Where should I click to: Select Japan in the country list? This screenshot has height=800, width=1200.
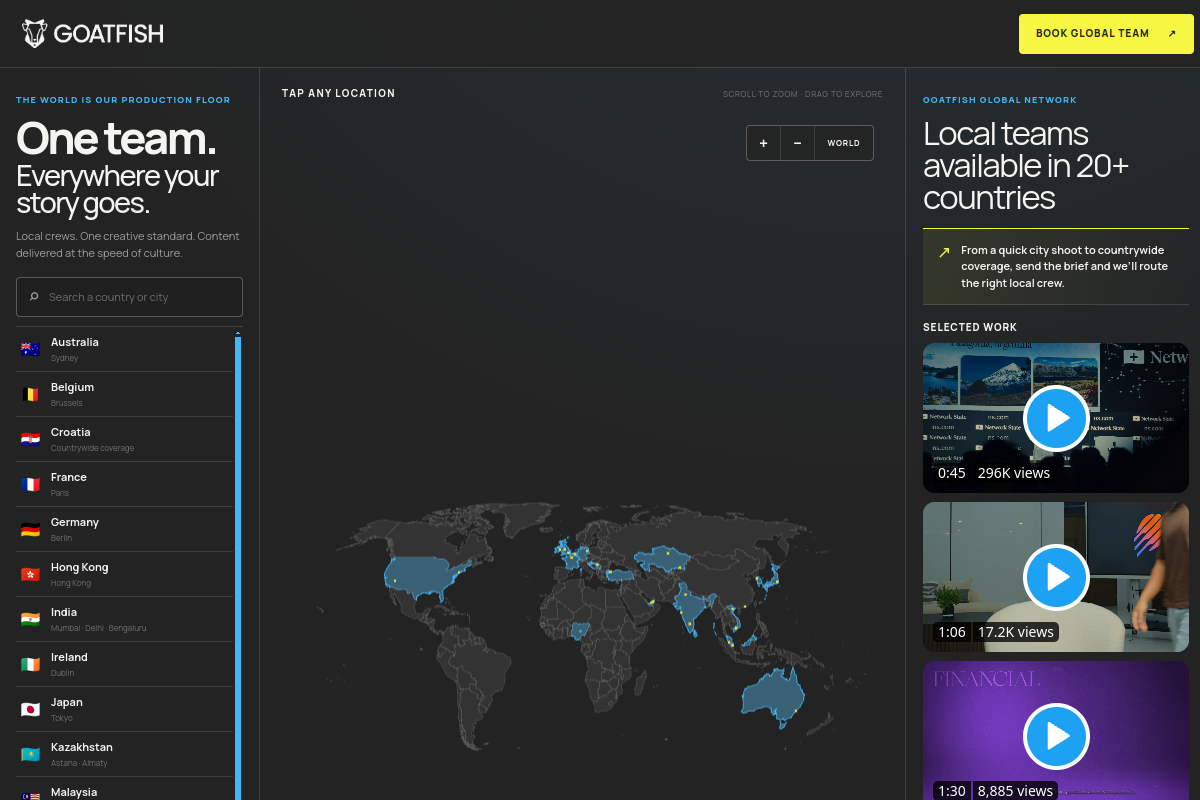tap(124, 709)
